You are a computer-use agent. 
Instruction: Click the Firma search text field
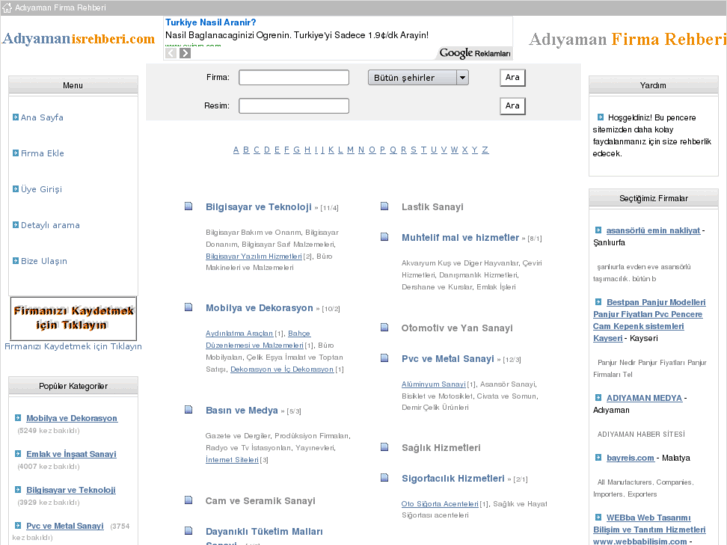(x=294, y=77)
